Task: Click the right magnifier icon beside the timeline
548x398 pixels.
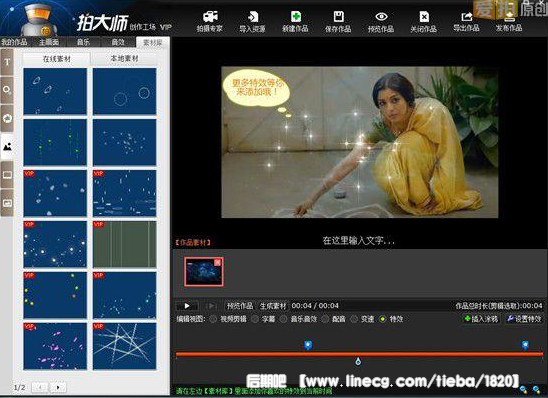Action: pyautogui.click(x=536, y=389)
